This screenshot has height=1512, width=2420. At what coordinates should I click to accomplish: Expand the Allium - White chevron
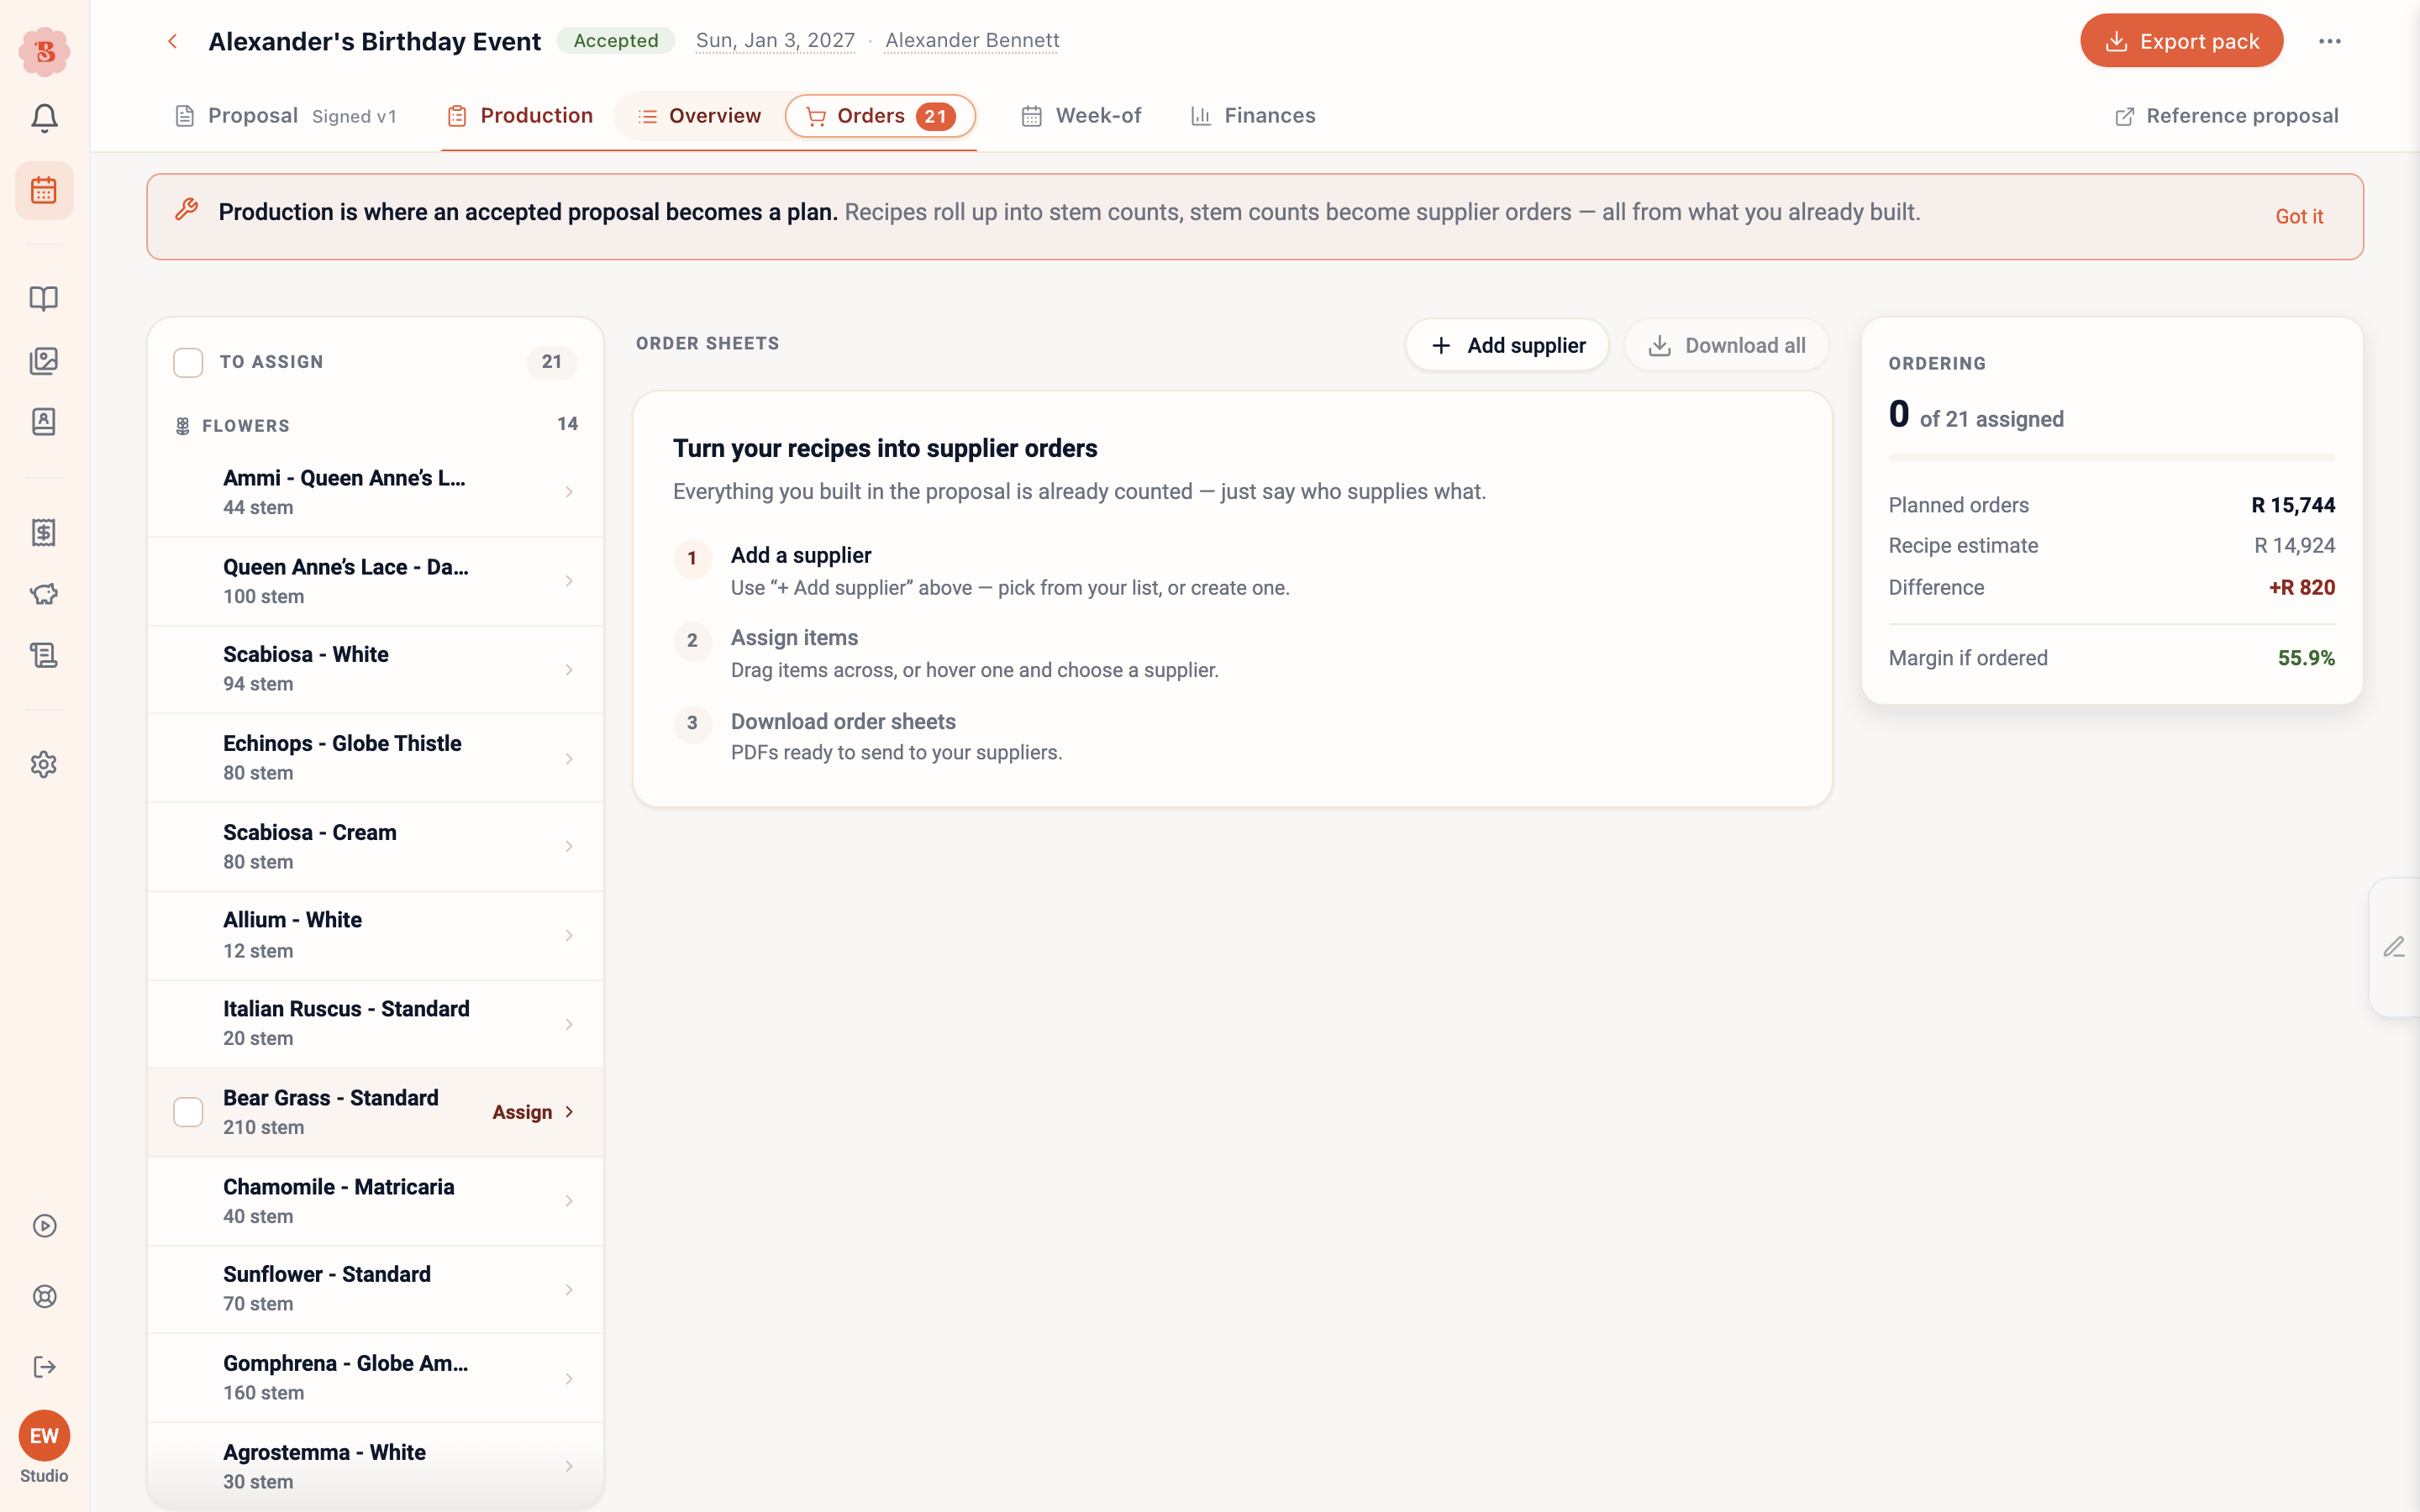(x=569, y=936)
